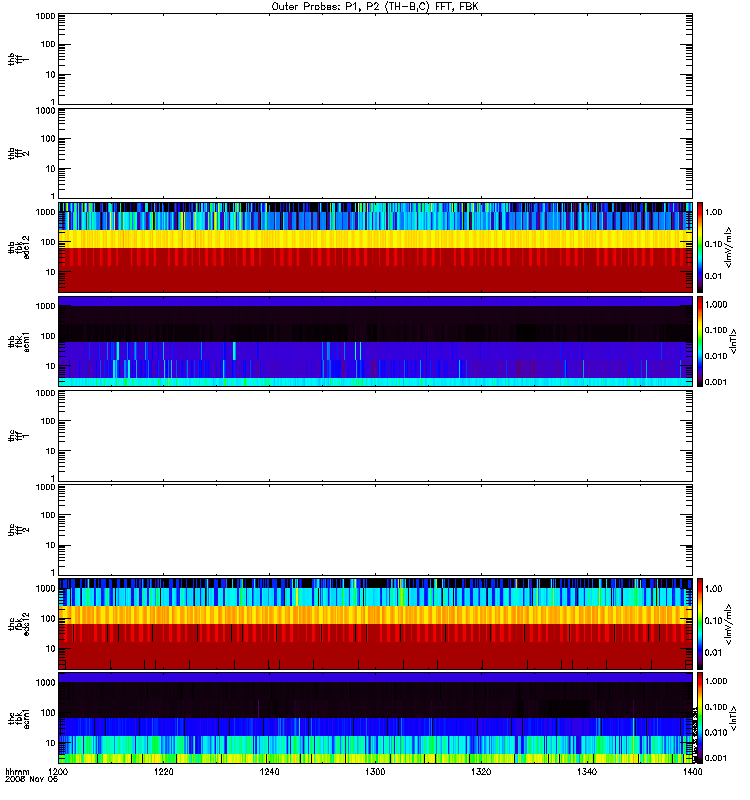The width and height of the screenshot is (750, 800).
Task: Click the thc fbk scm1 bottom spectrogram
Action: 375,718
